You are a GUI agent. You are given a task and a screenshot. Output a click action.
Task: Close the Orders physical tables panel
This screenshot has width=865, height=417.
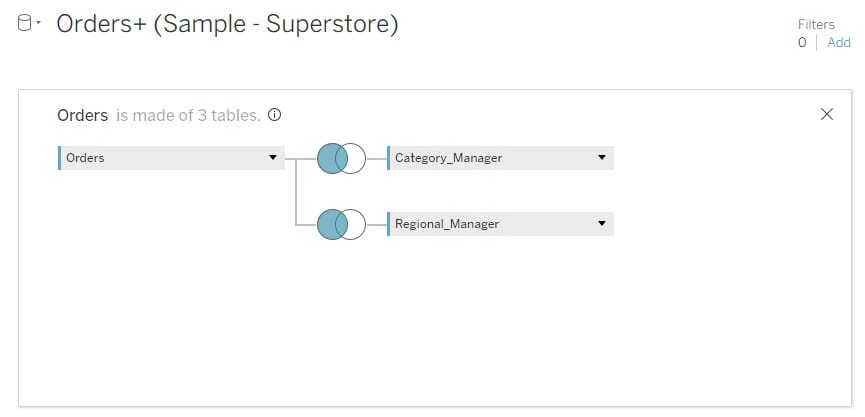826,114
